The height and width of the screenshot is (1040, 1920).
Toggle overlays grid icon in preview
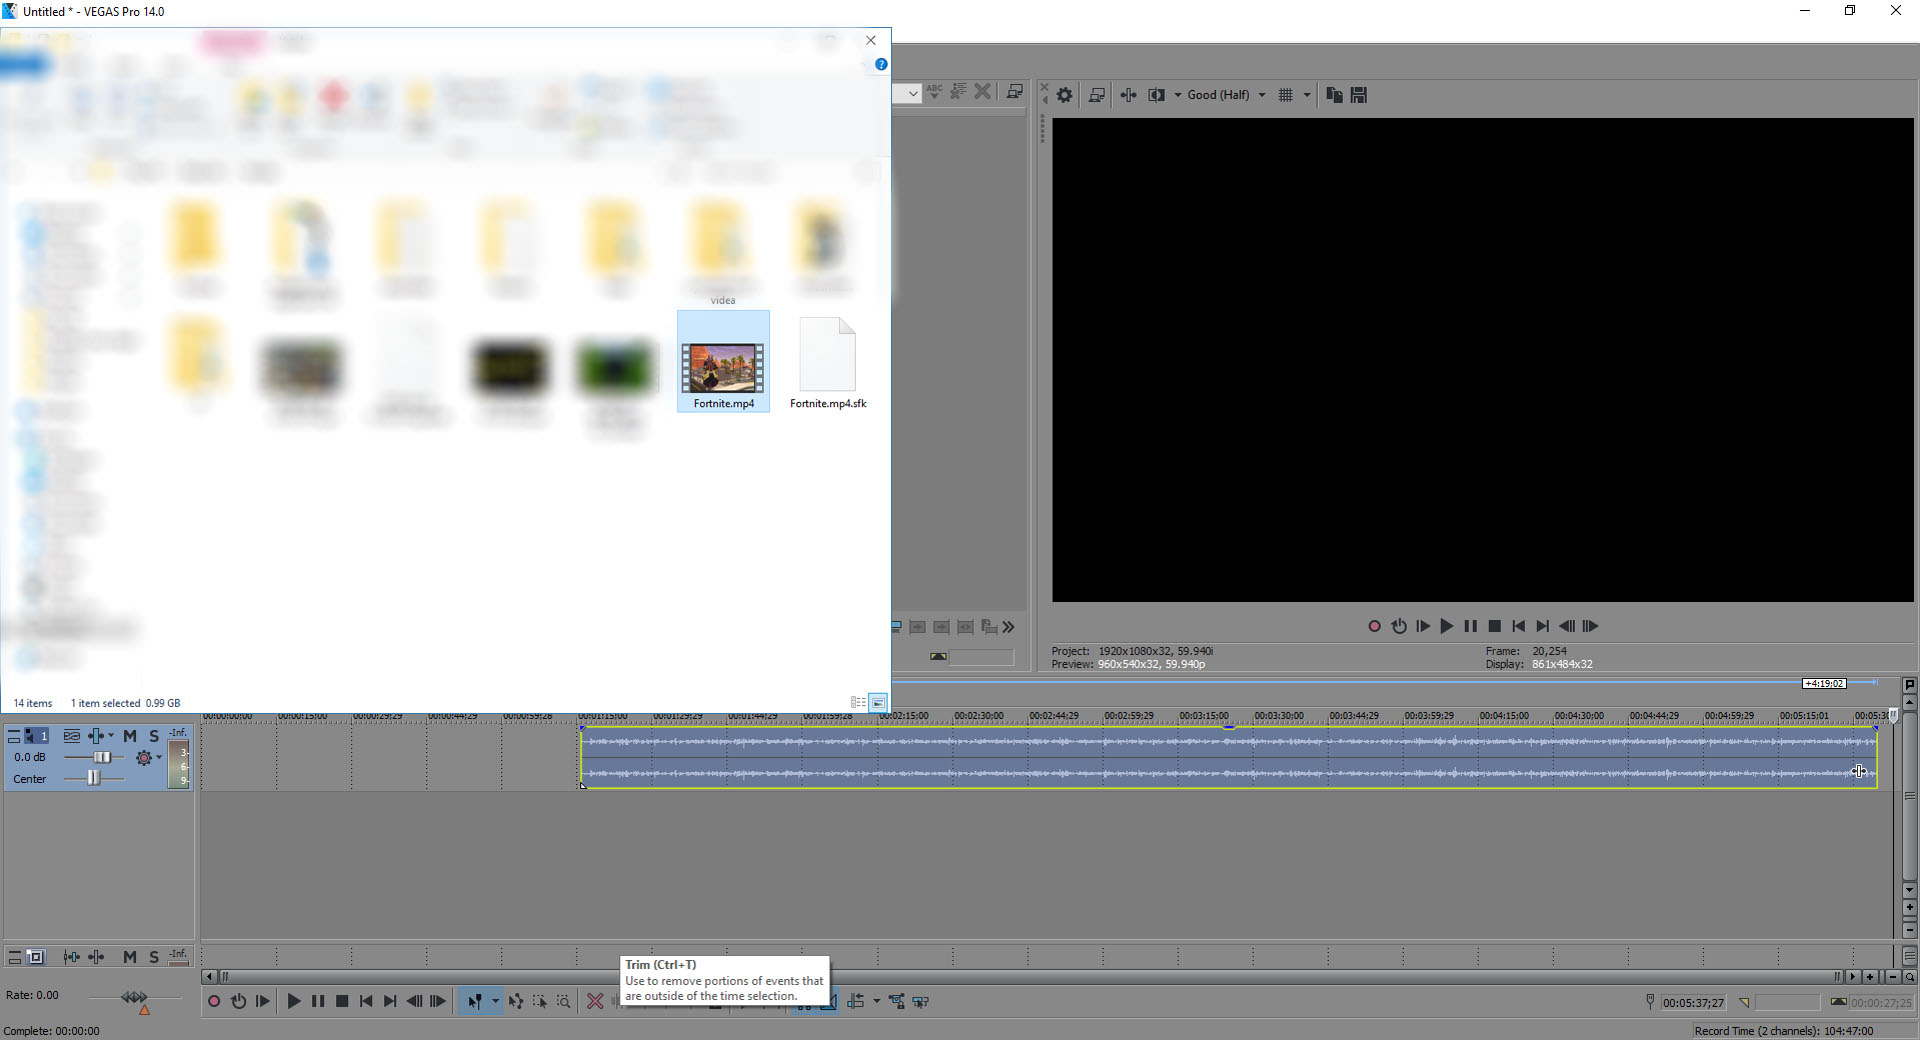pyautogui.click(x=1286, y=95)
